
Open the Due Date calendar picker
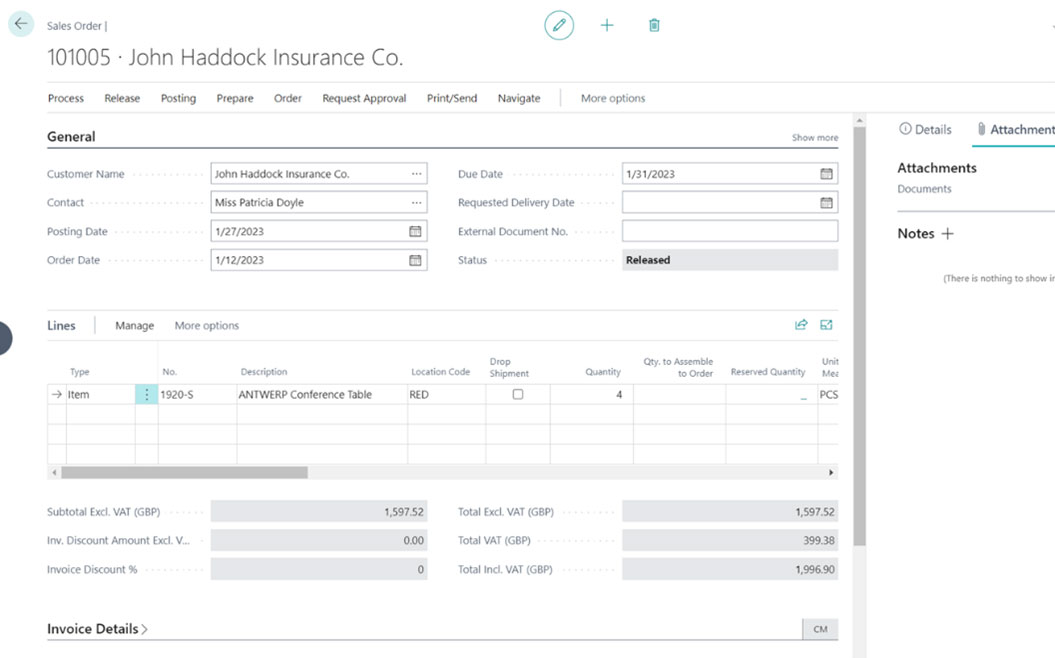point(826,174)
